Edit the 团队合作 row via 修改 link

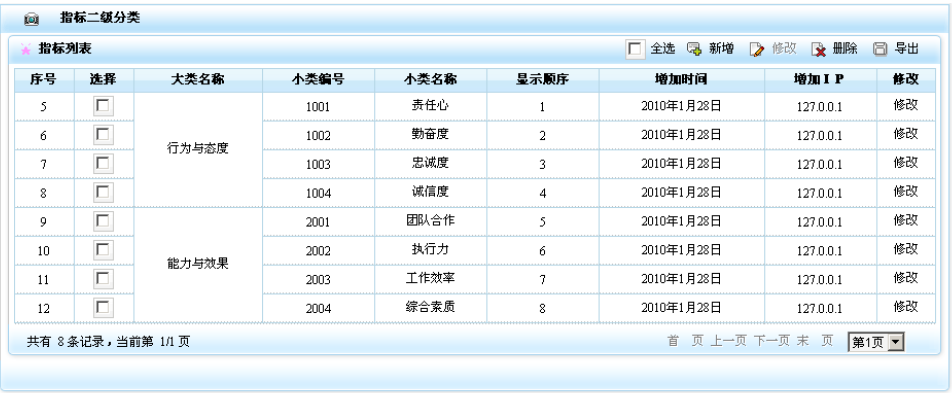(x=905, y=220)
